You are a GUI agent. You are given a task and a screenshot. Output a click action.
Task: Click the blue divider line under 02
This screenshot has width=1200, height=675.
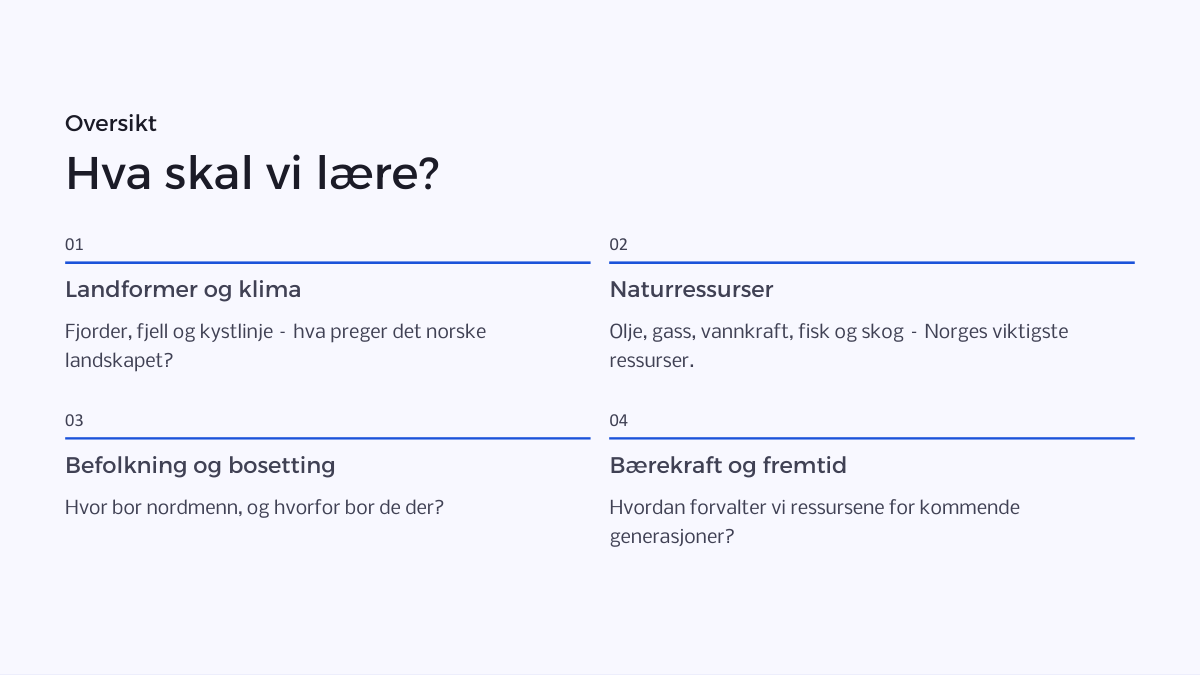[872, 262]
